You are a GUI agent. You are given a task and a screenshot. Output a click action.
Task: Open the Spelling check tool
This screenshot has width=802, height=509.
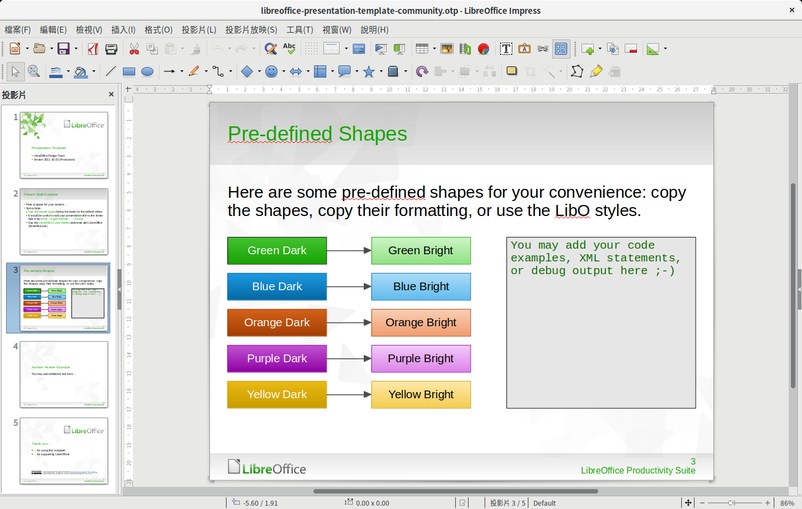pyautogui.click(x=289, y=48)
